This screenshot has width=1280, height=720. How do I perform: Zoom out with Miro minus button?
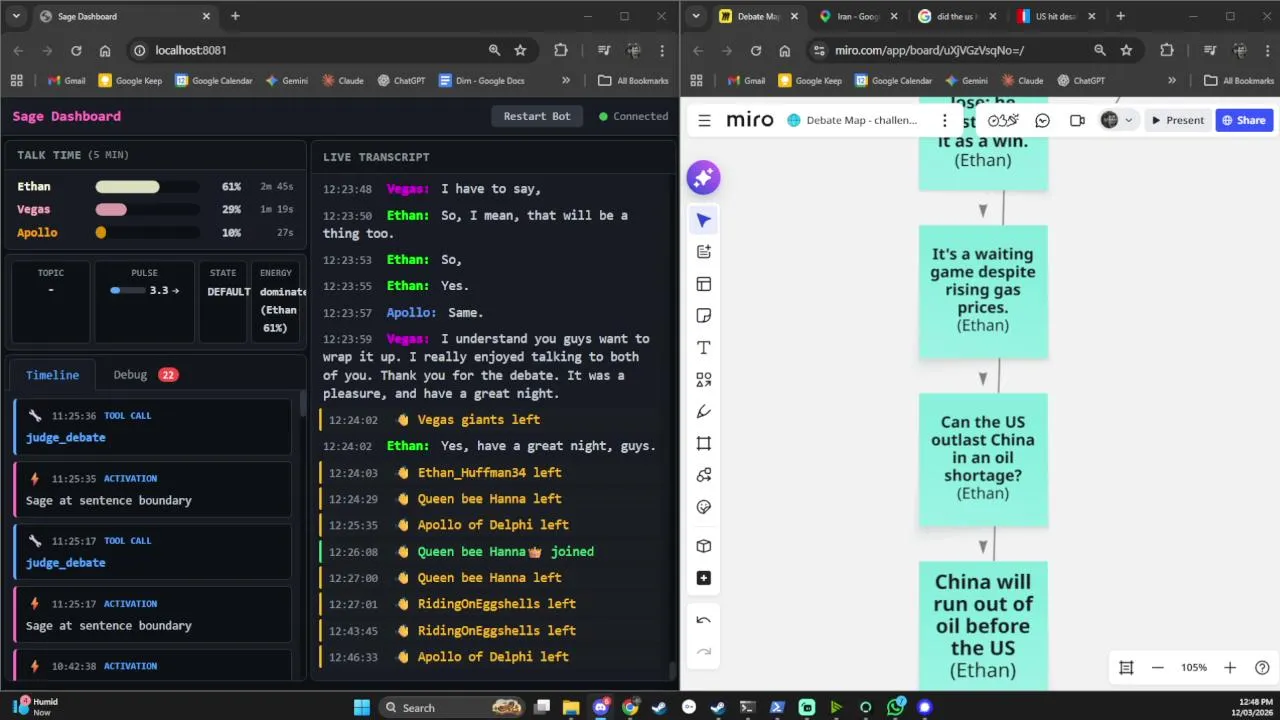1158,667
